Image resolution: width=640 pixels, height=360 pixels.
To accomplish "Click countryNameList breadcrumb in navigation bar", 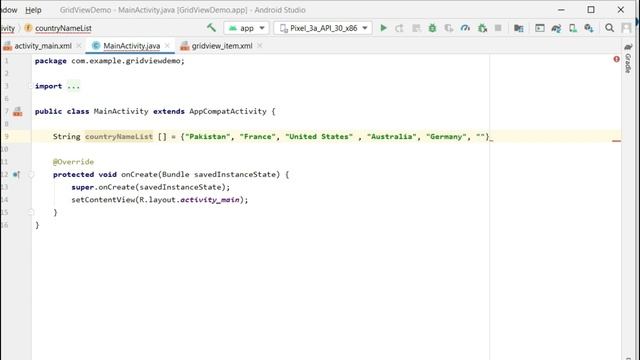I will coord(63,28).
